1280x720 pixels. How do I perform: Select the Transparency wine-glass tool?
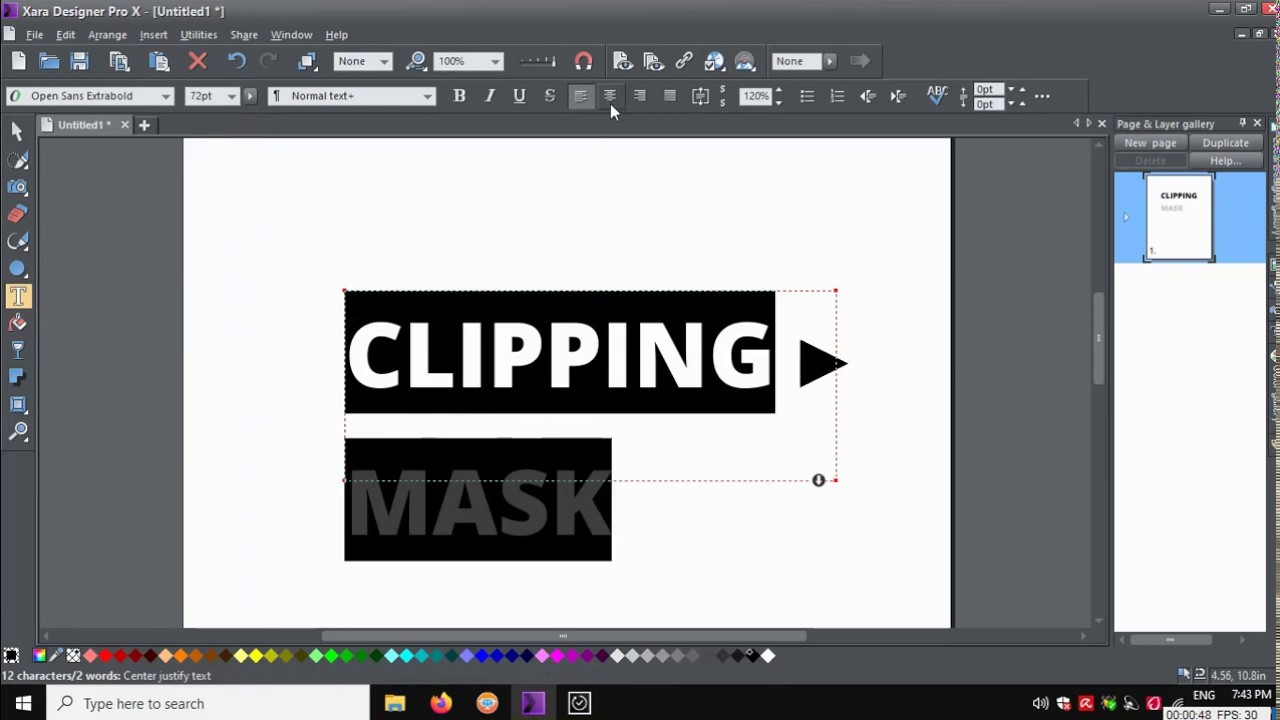coord(17,350)
